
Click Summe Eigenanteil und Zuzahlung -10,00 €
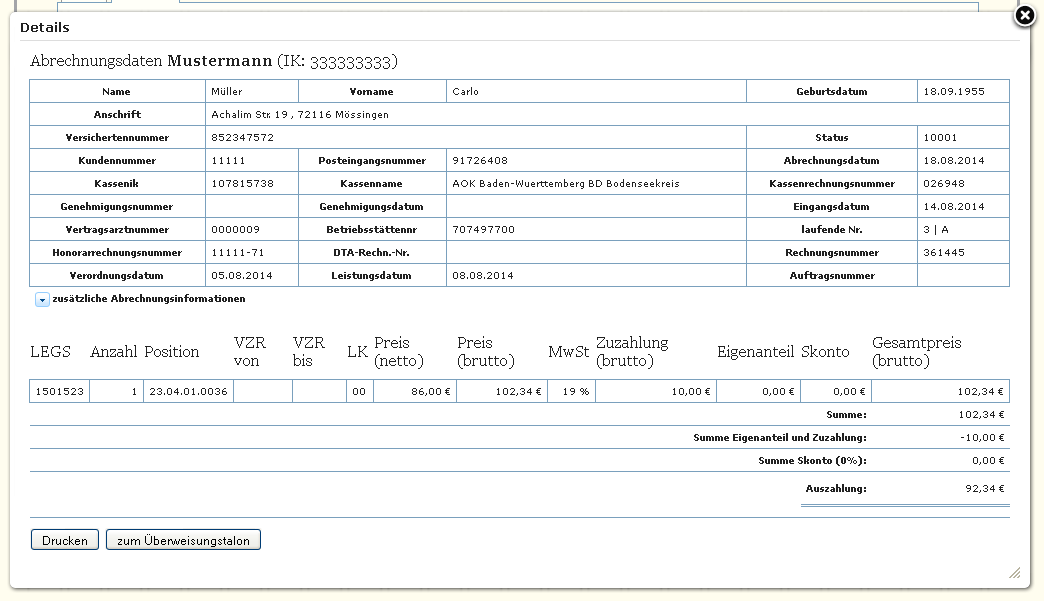click(x=982, y=438)
